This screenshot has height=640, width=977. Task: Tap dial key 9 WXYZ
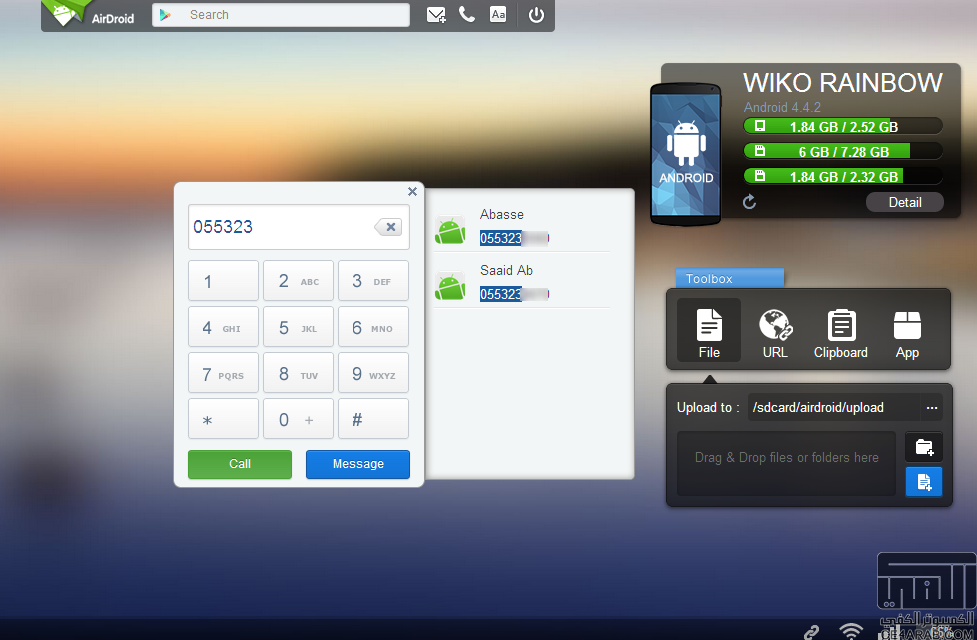pos(373,373)
